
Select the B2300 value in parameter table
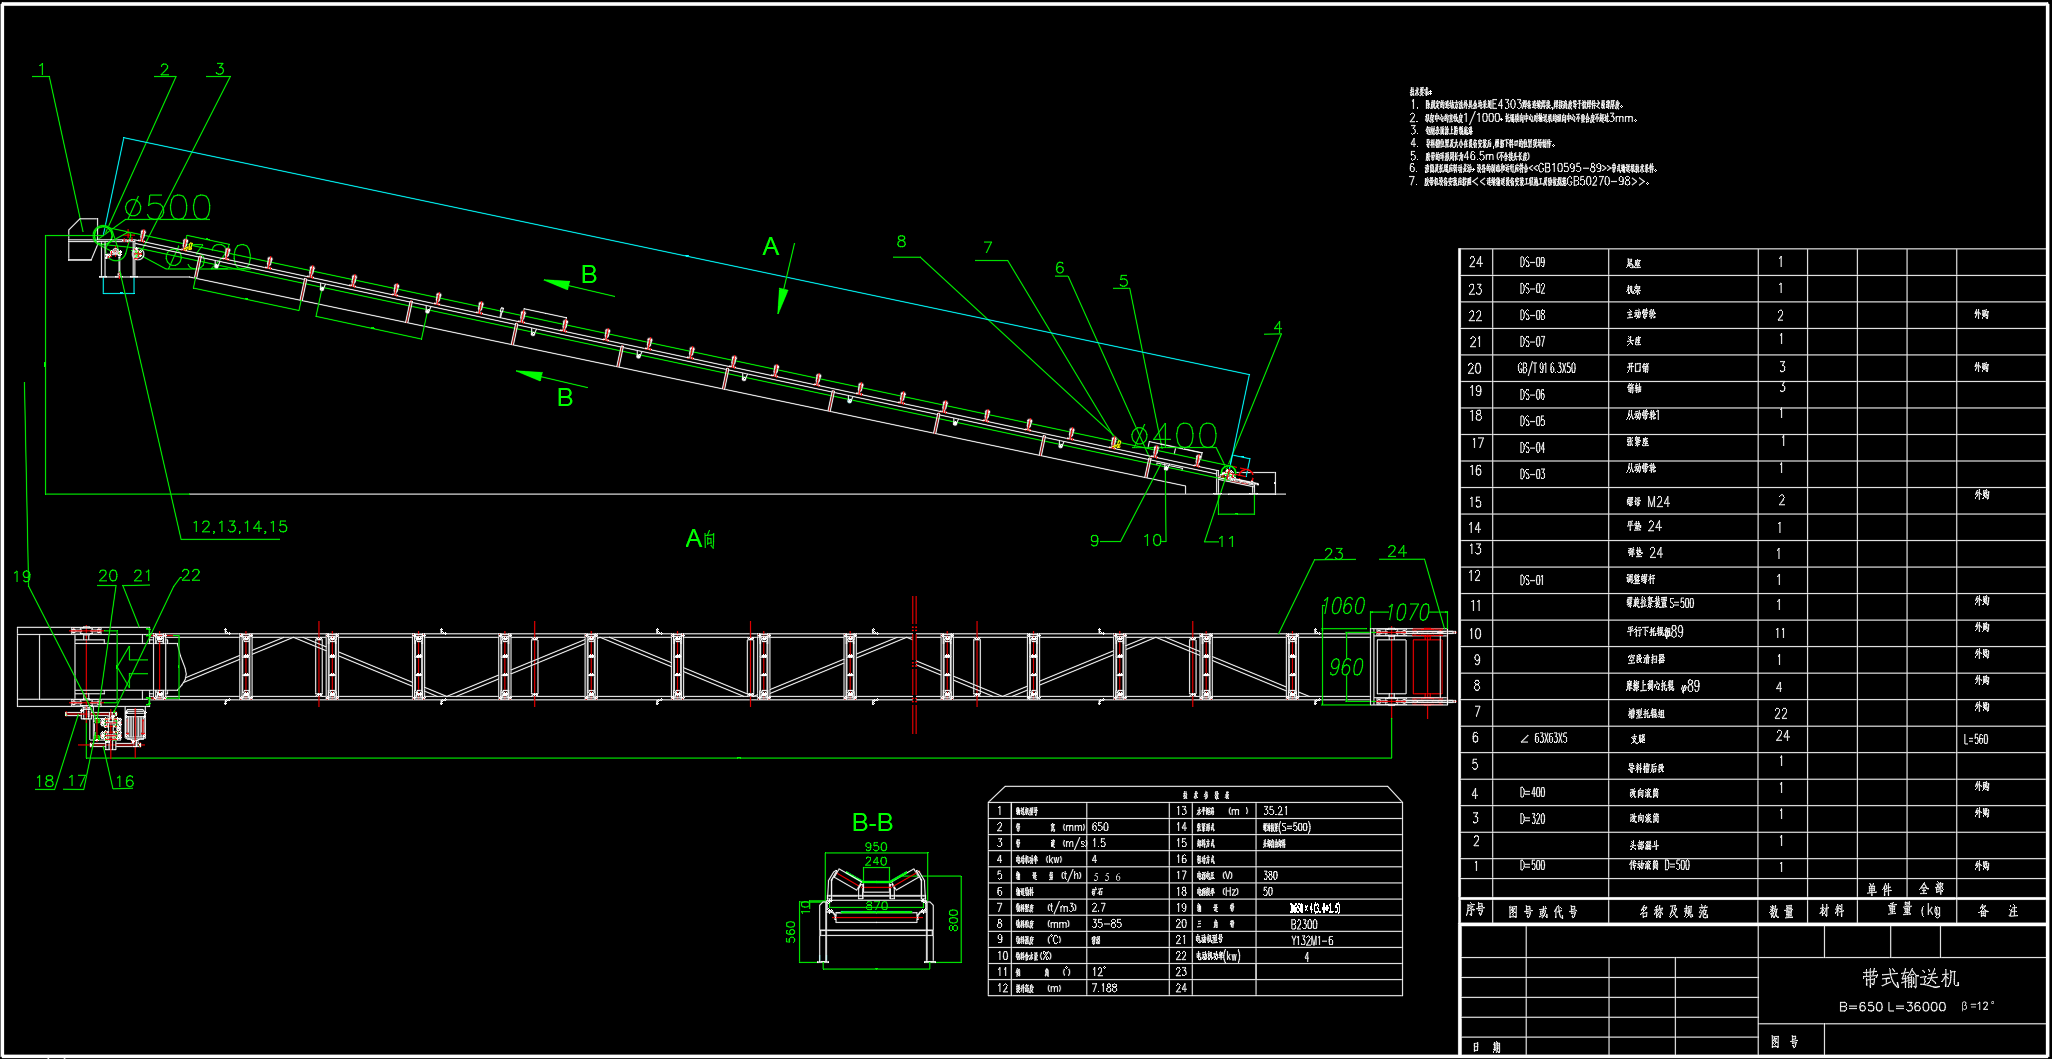pos(1303,925)
